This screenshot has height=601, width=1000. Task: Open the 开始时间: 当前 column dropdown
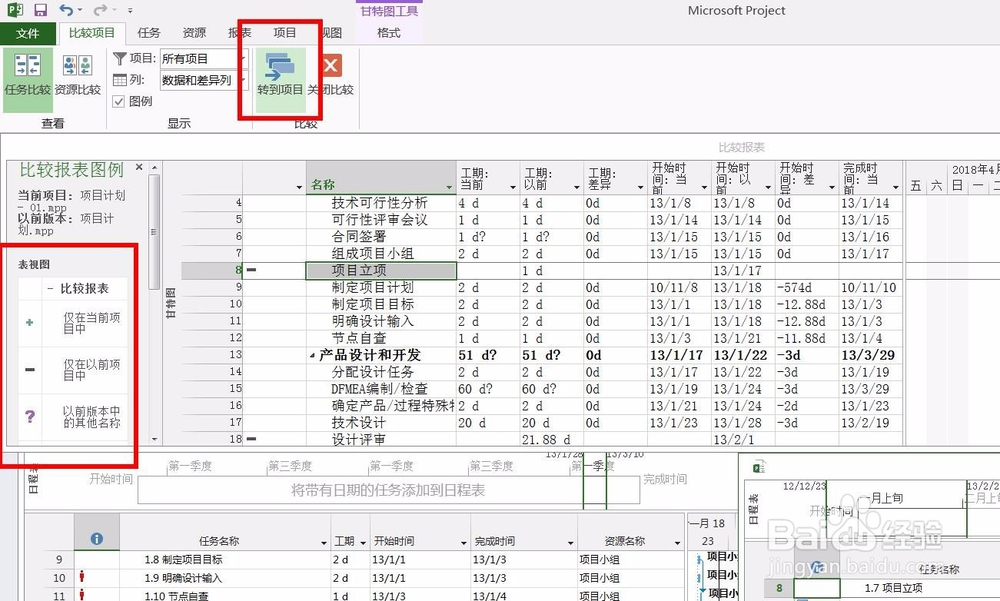704,187
